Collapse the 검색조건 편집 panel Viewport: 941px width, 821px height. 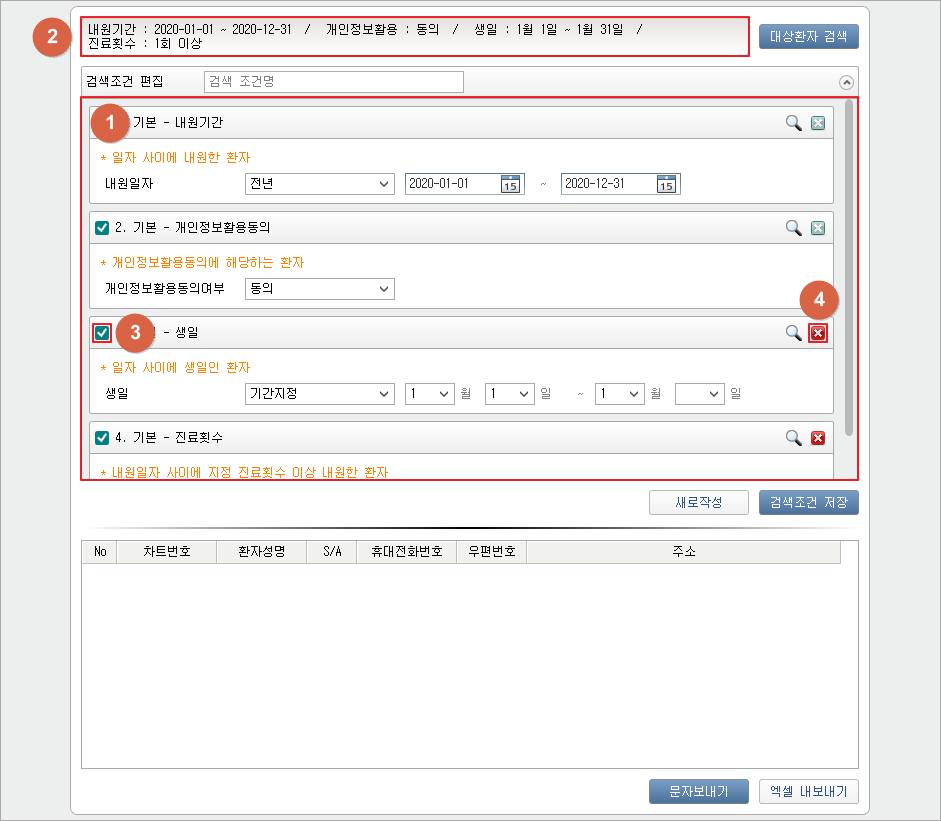(847, 83)
